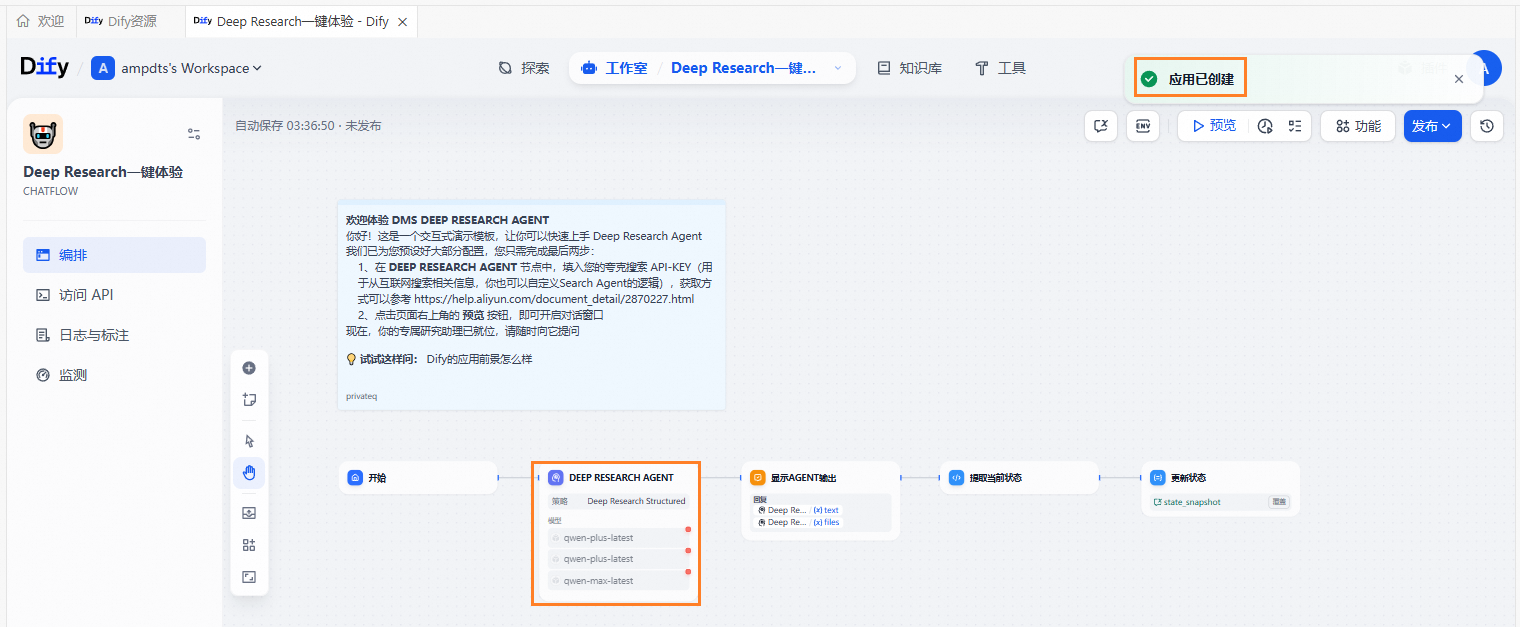Close the 应用已创建 notification
1520x627 pixels.
point(1459,79)
